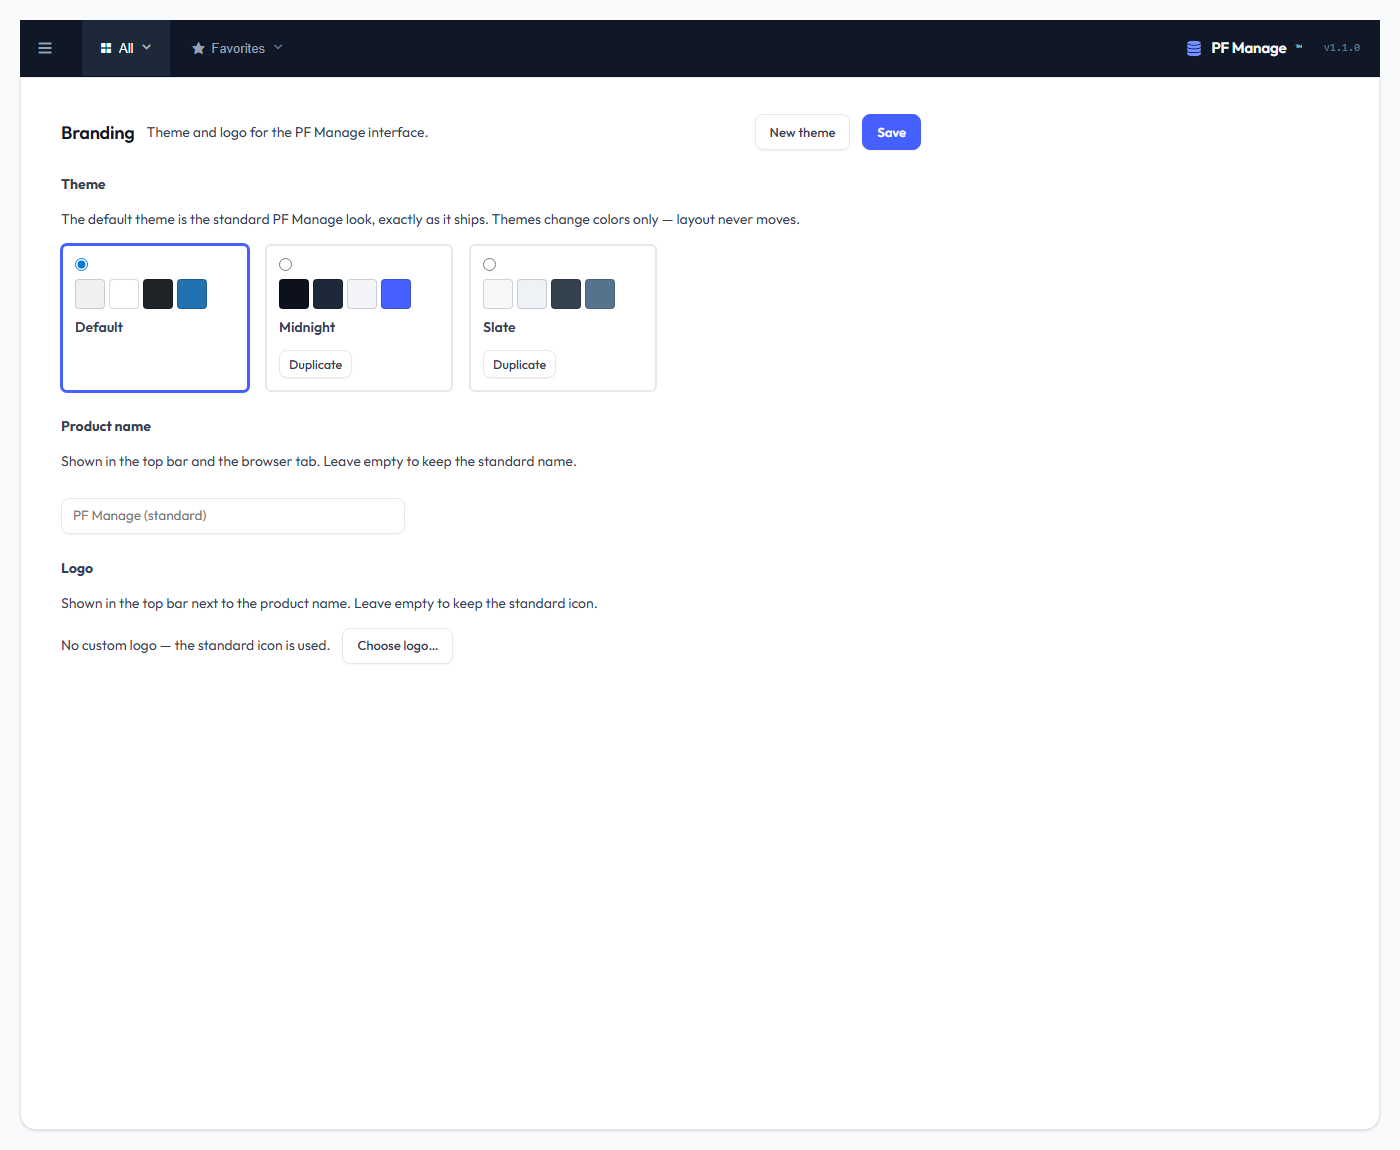
Task: Click the 'No custom logo' status text
Action: pos(195,646)
